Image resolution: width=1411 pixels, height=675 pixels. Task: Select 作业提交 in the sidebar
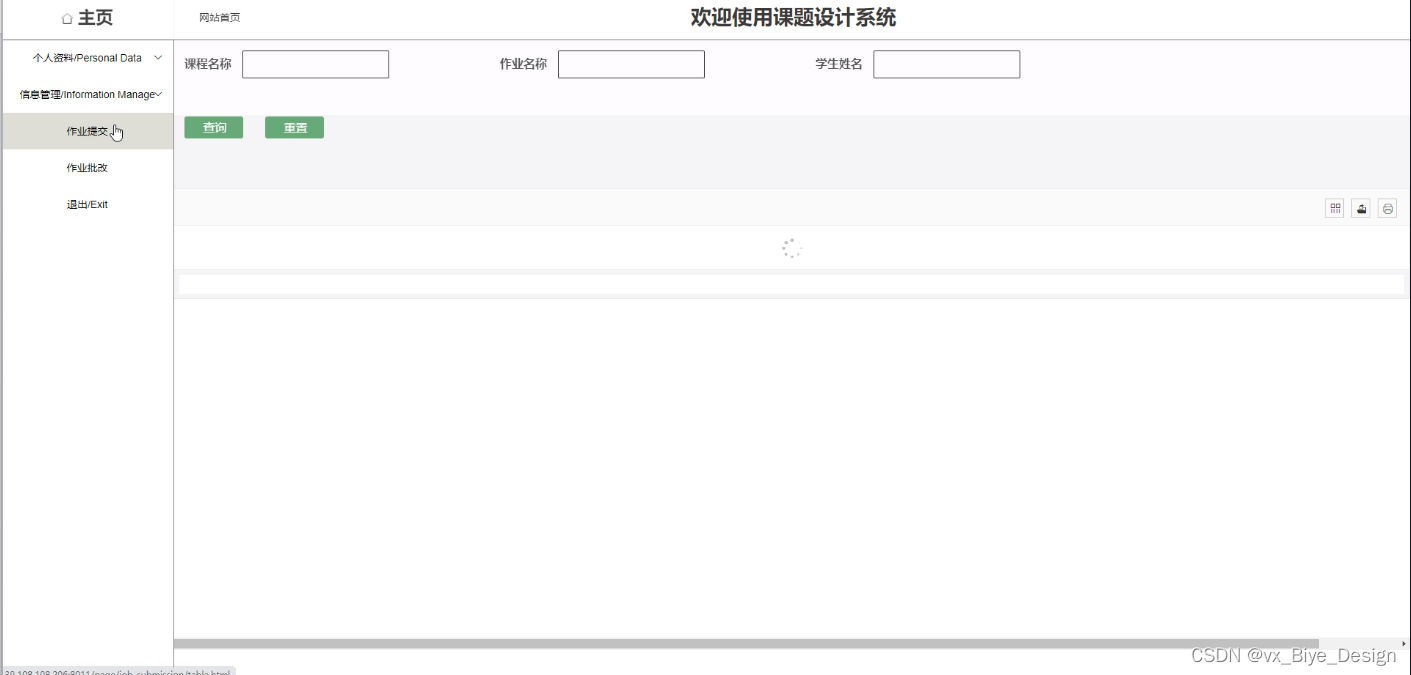coord(87,131)
